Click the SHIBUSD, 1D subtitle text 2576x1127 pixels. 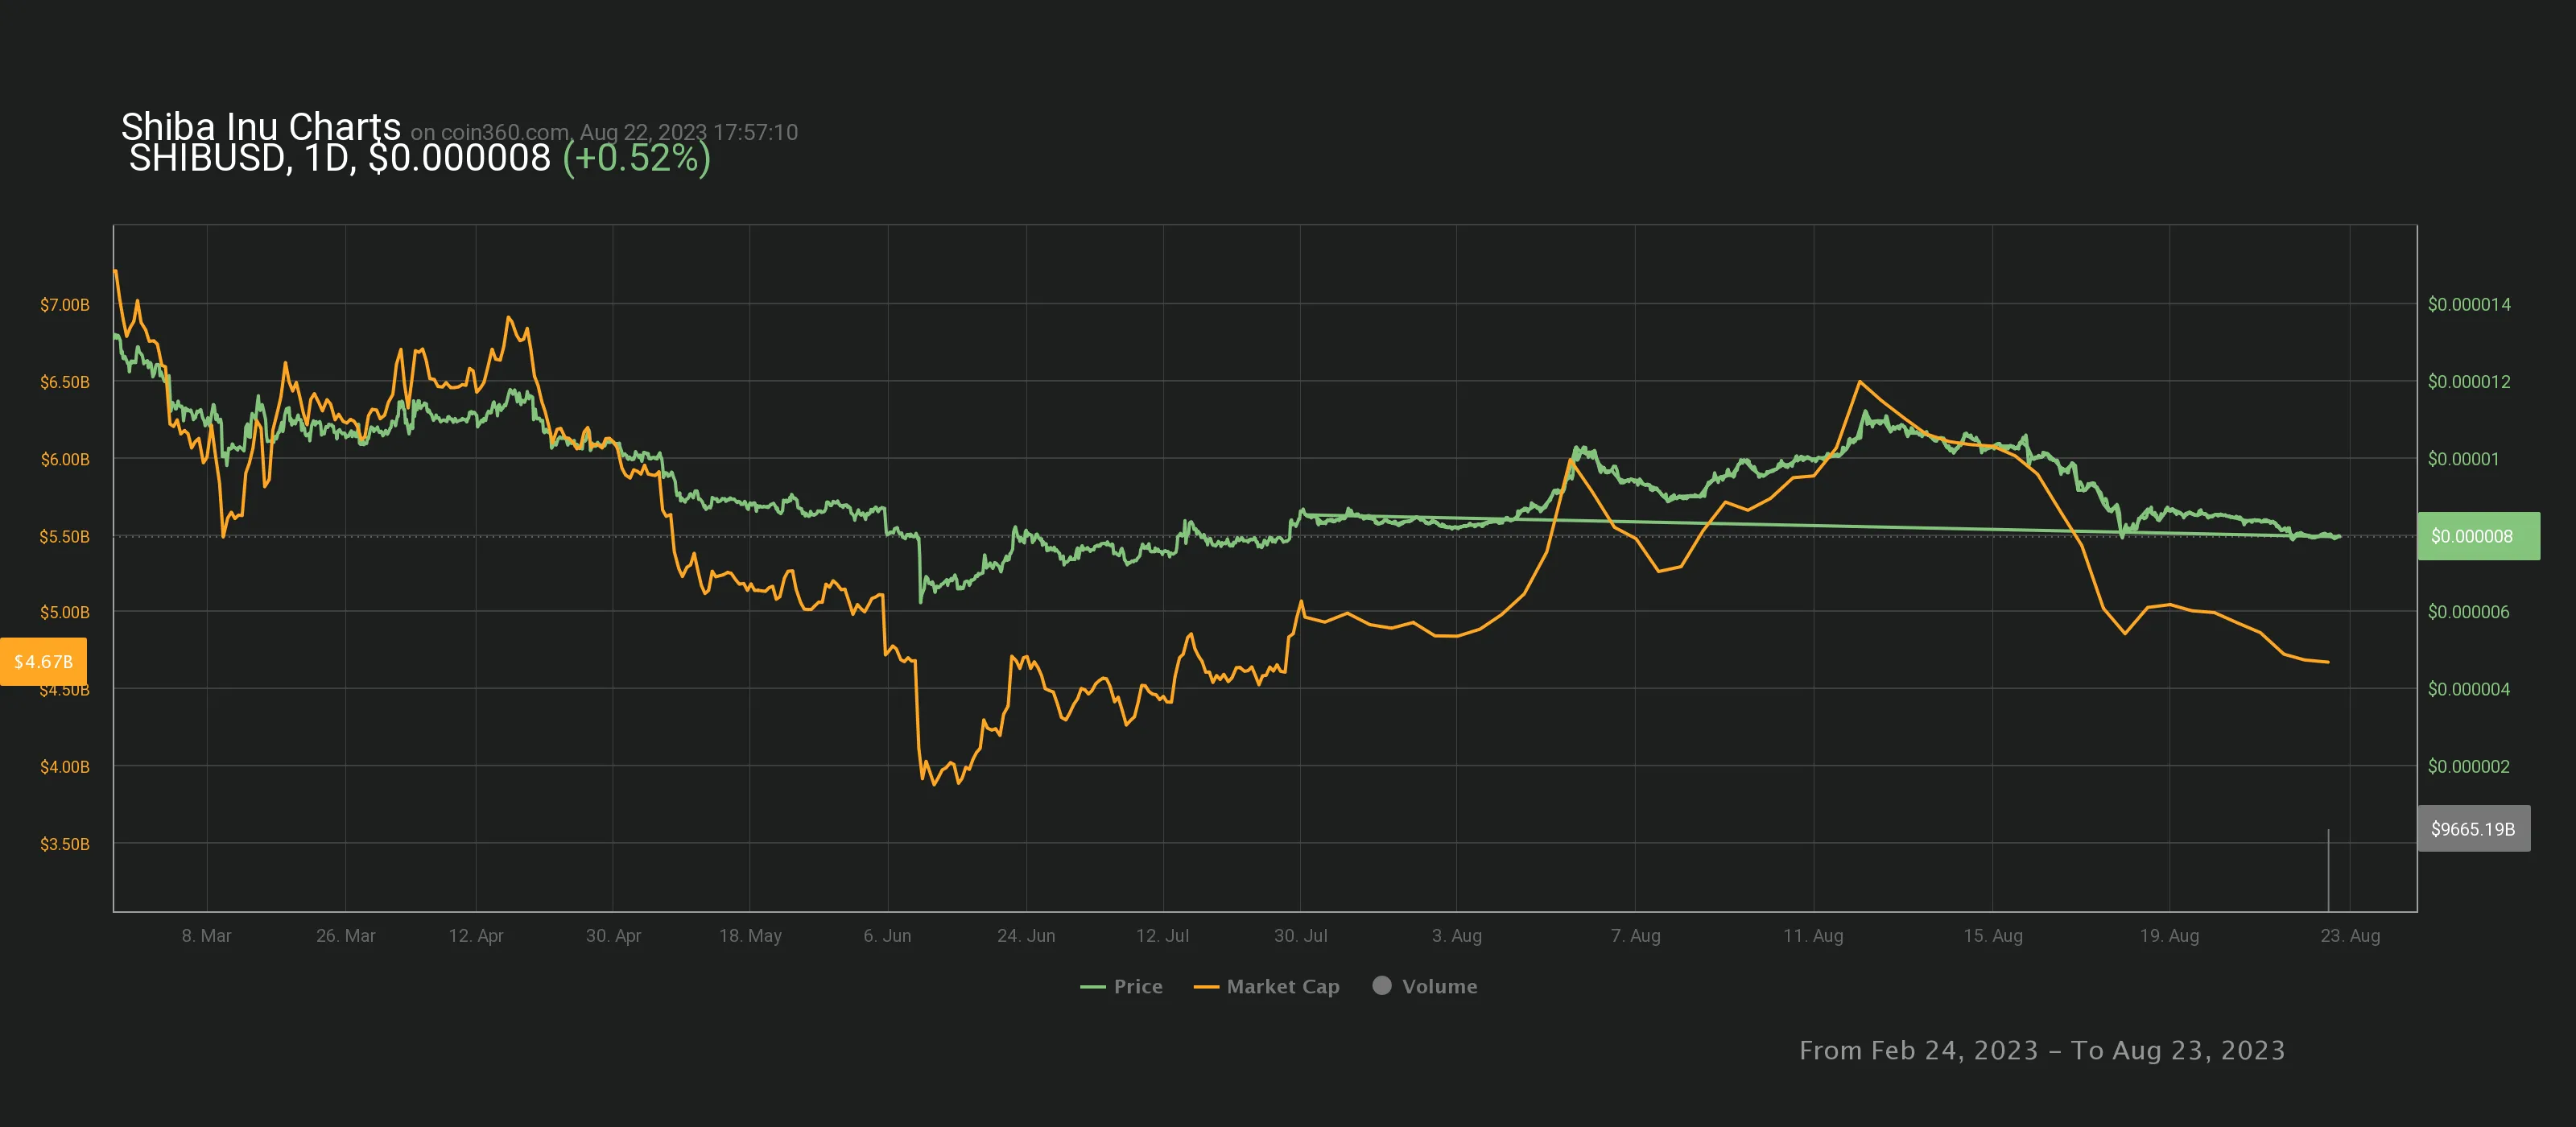[240, 158]
